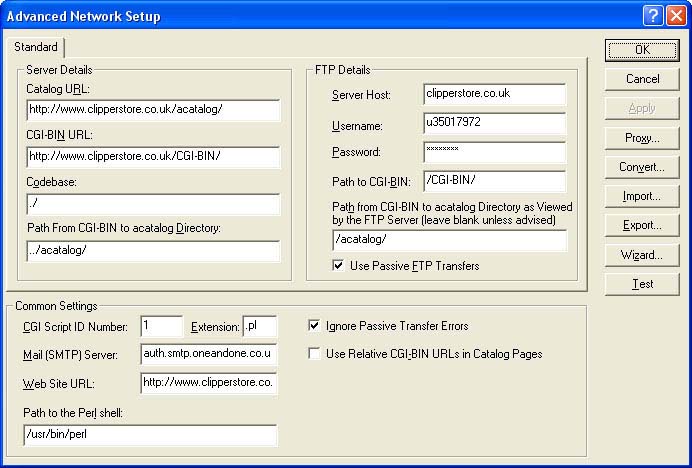Image resolution: width=692 pixels, height=468 pixels.
Task: Launch the network setup Wizard
Action: coord(642,255)
